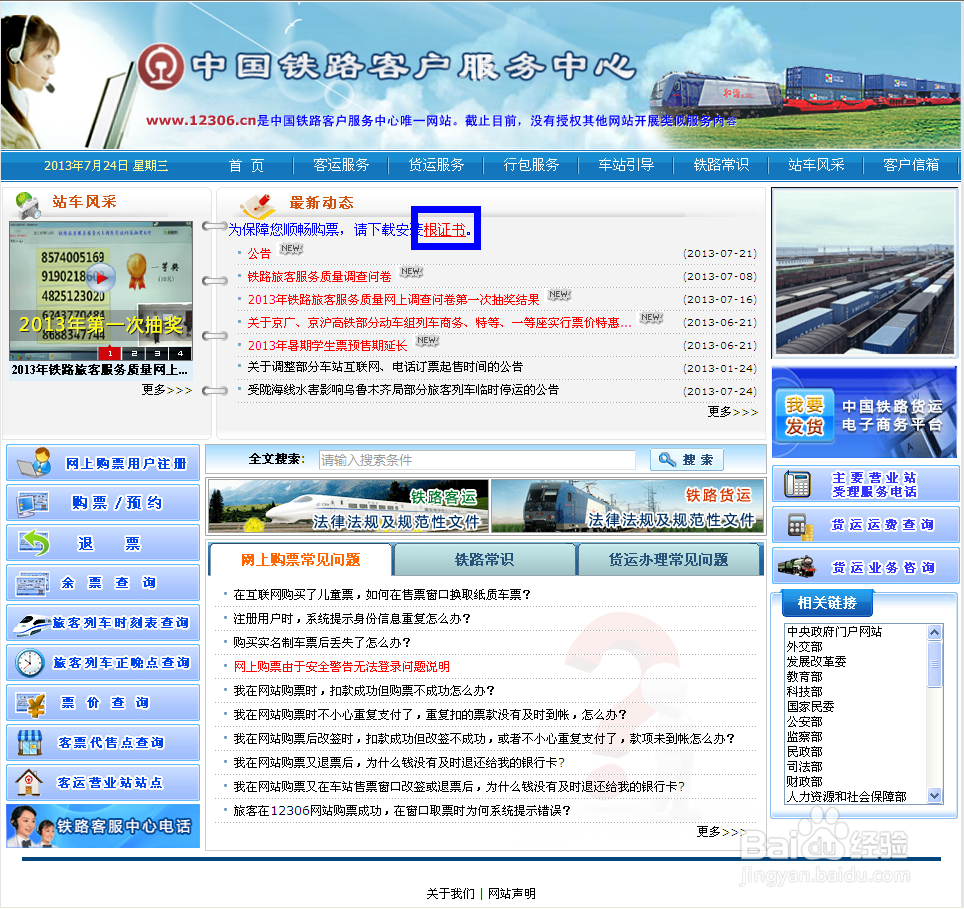Open 2013年铁路旅客服务质量网上调查问卷第一次抽奖结果 link
The image size is (964, 909).
click(393, 299)
